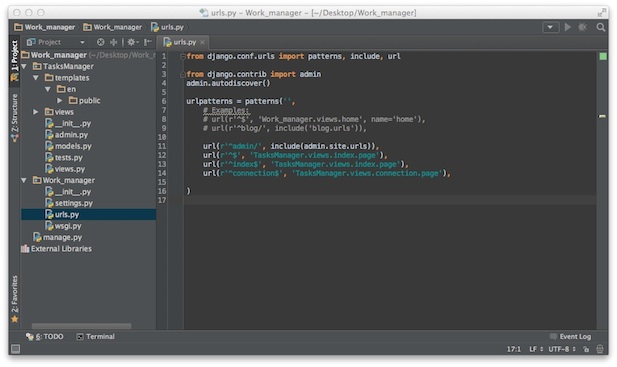Collapse the templates folder

[36, 78]
